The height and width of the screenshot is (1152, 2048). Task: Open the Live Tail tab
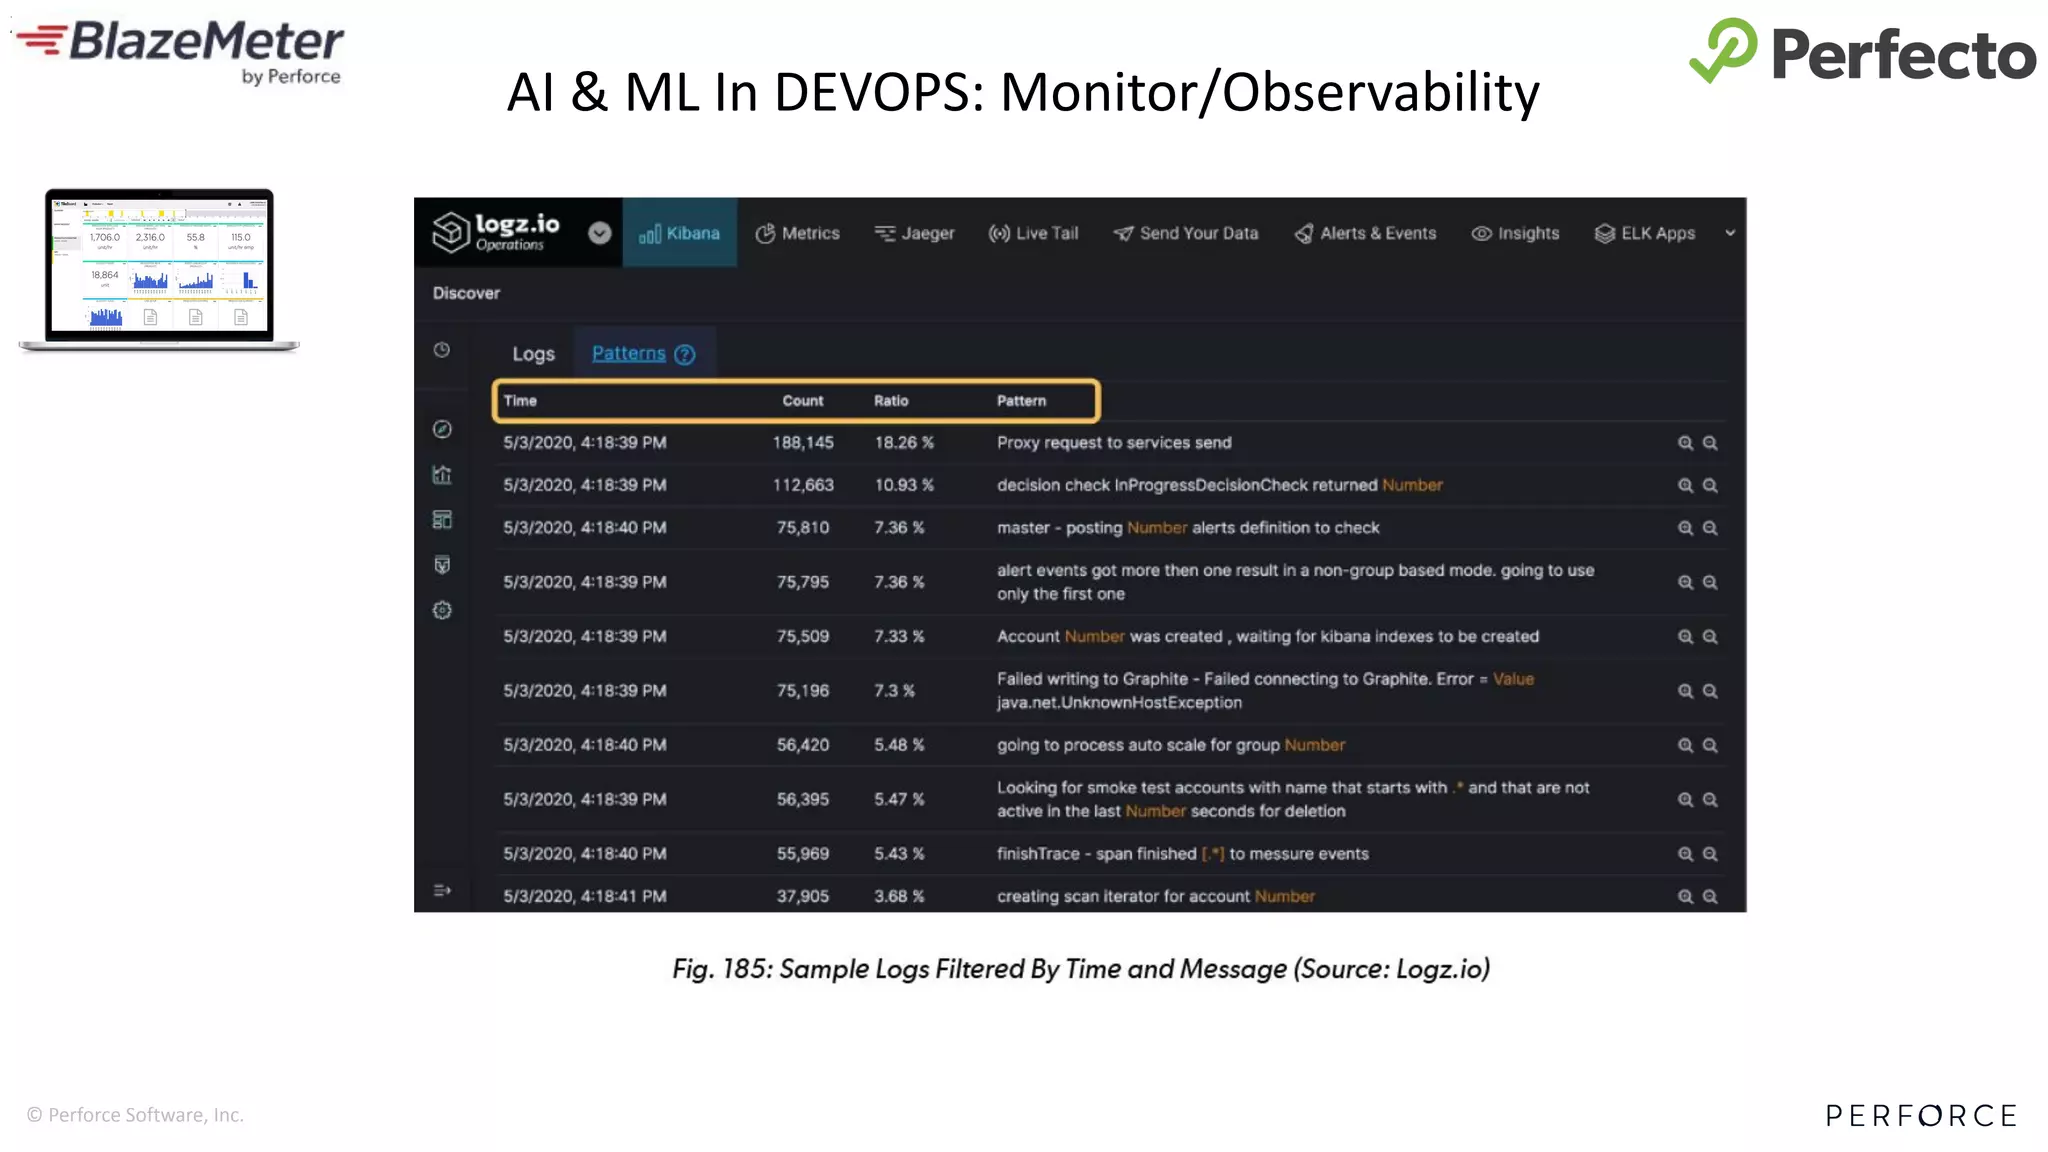1033,233
